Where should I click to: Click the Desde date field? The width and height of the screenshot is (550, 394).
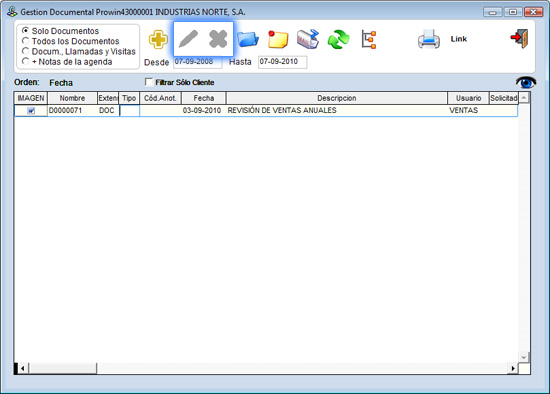click(197, 62)
